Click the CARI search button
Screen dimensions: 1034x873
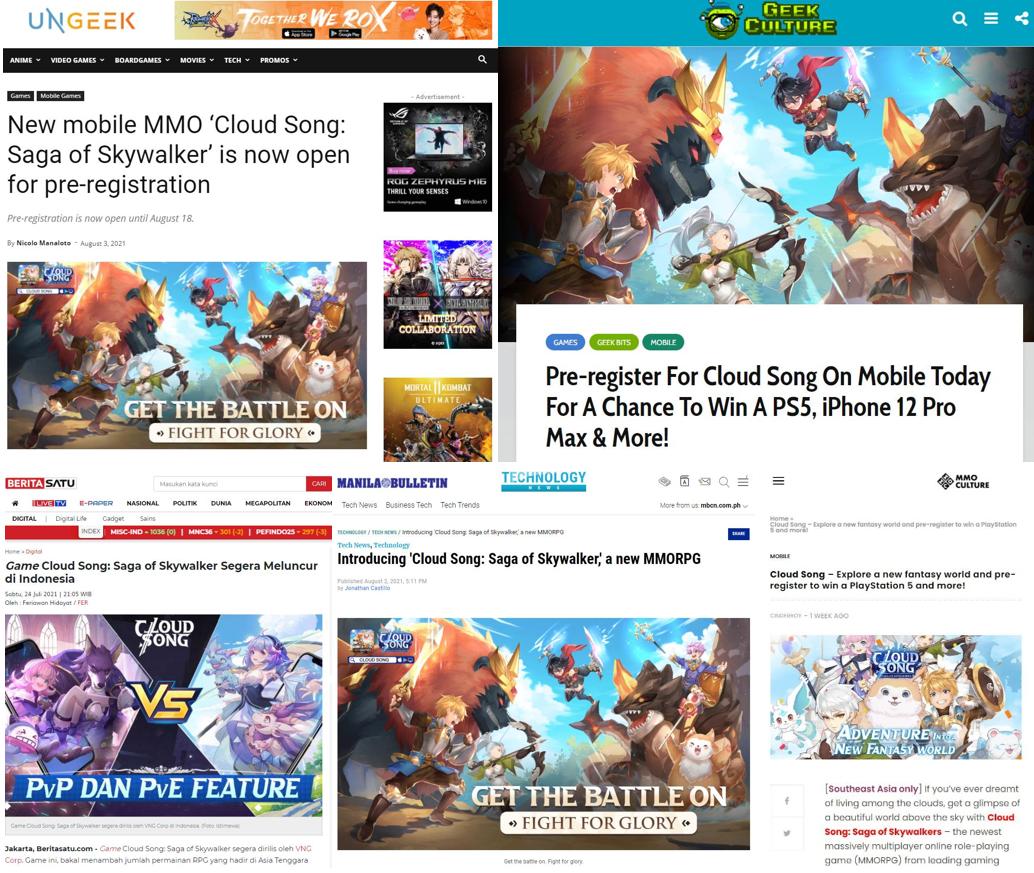tap(319, 484)
